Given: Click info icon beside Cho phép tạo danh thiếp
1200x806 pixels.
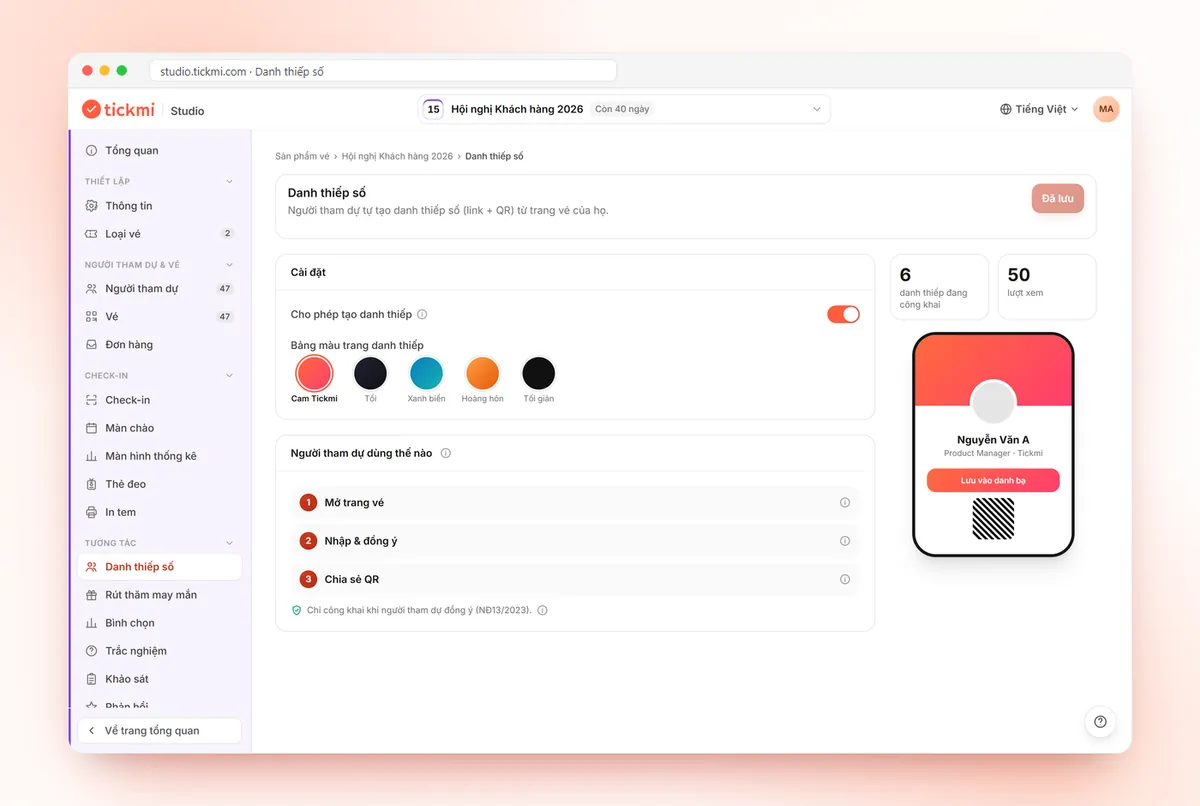Looking at the screenshot, I should click(x=422, y=314).
